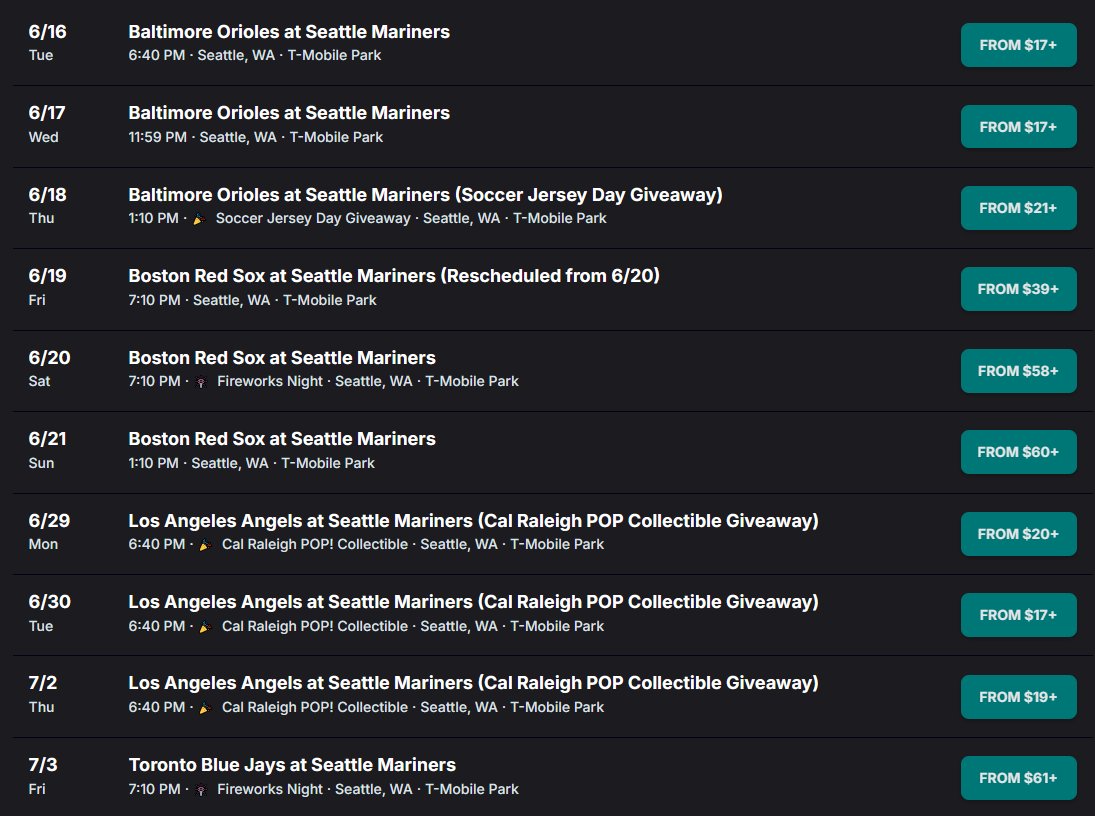The image size is (1095, 816).
Task: Open the Rescheduled from 6/20 Red Sox game title
Action: tap(394, 275)
